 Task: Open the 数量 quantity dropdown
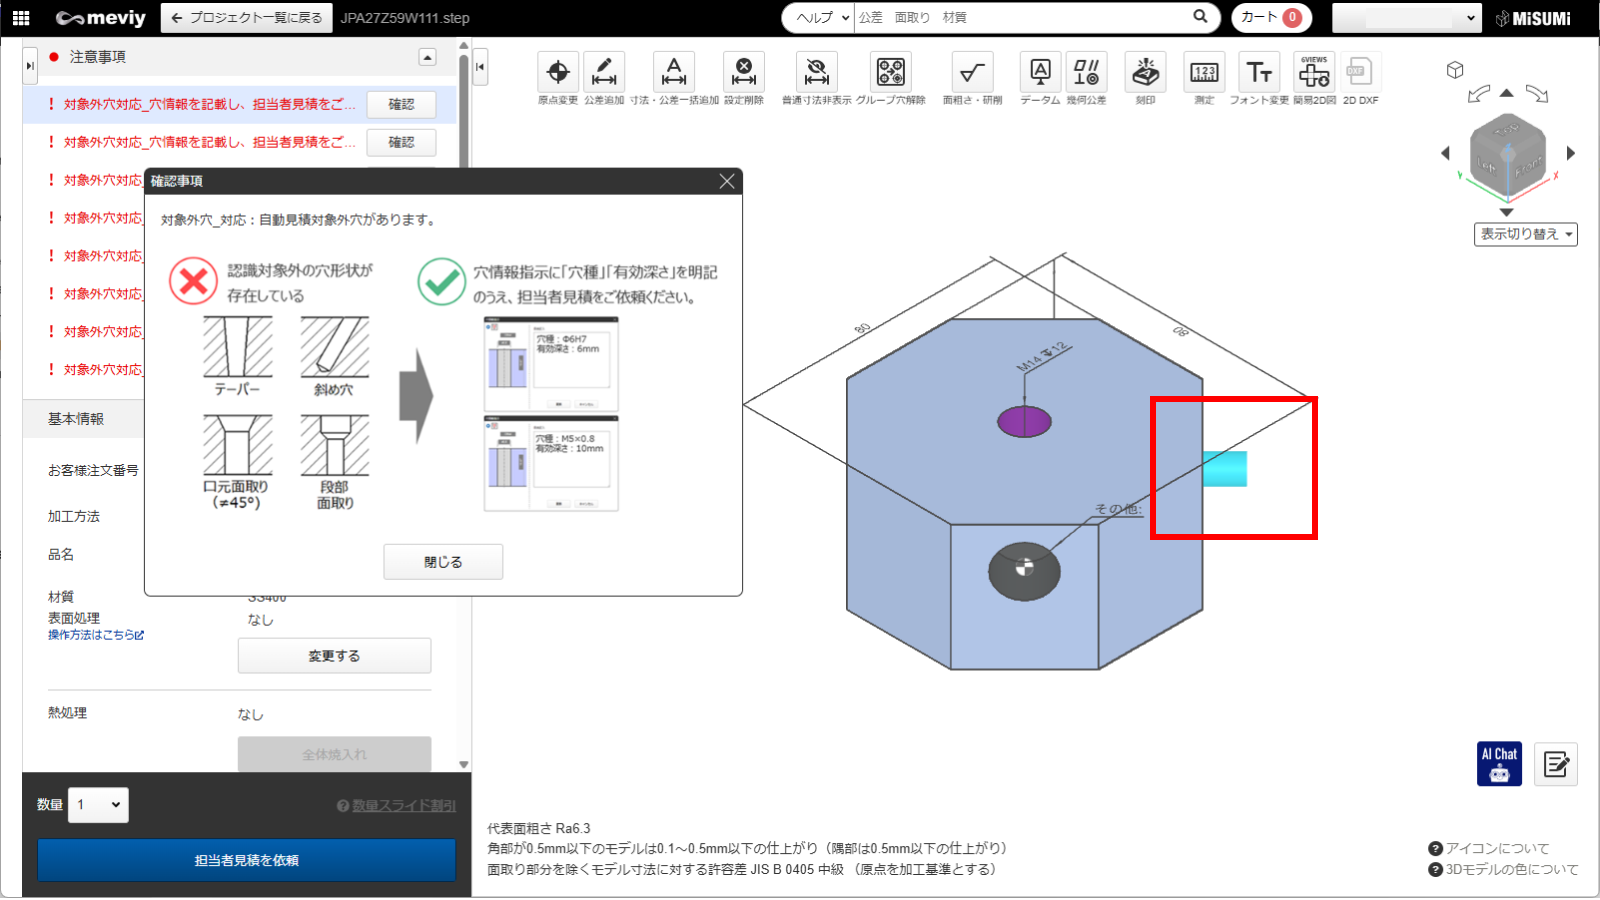point(98,805)
